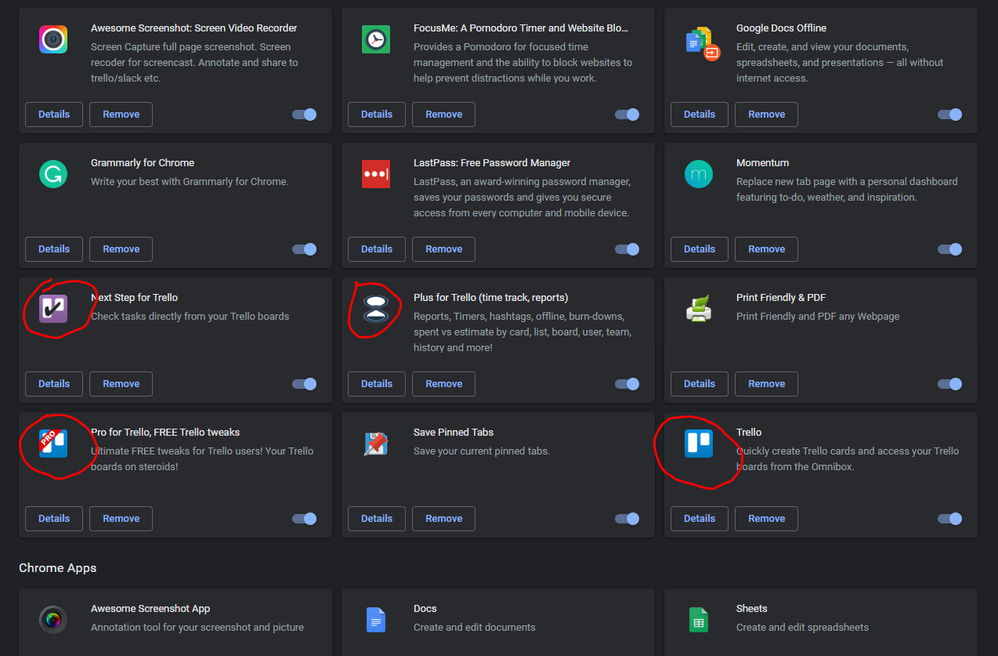This screenshot has height=656, width=998.
Task: Remove the Momentum extension
Action: (766, 249)
